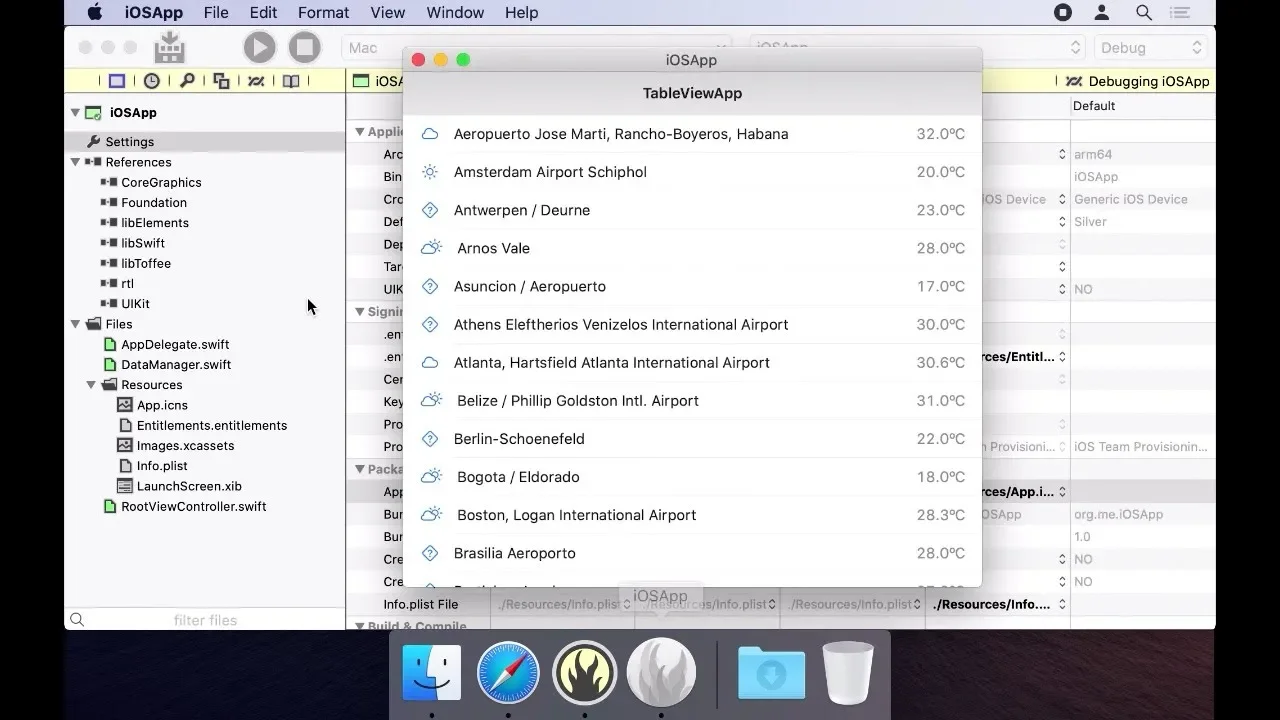The width and height of the screenshot is (1280, 720).
Task: Open the Help menu
Action: [522, 12]
